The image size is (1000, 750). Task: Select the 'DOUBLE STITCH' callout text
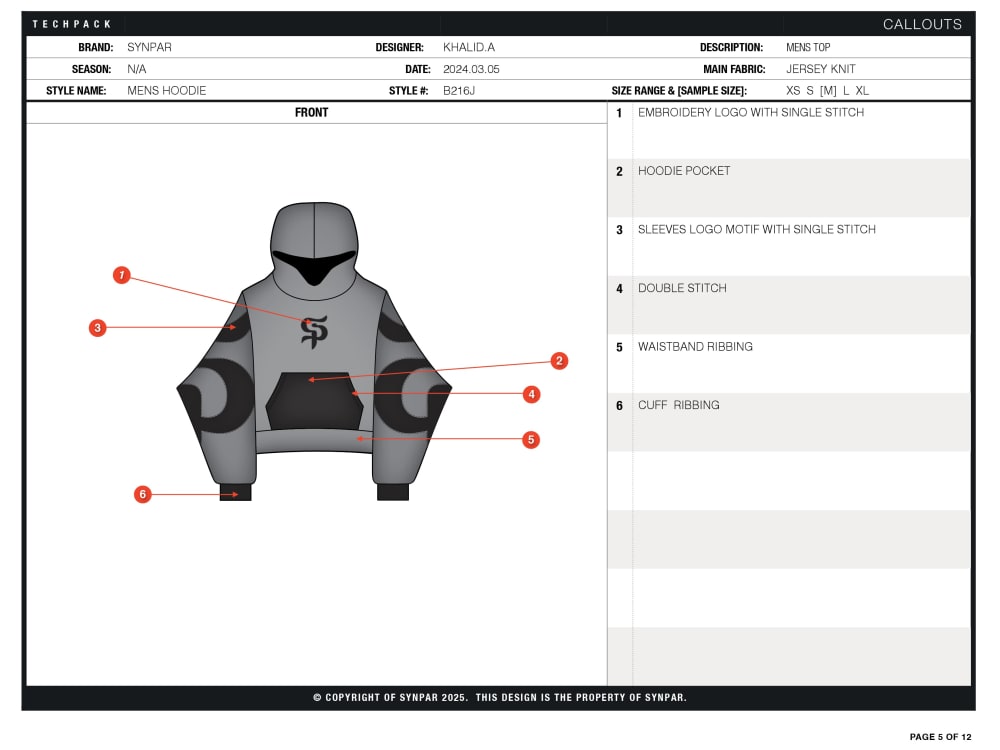(682, 288)
